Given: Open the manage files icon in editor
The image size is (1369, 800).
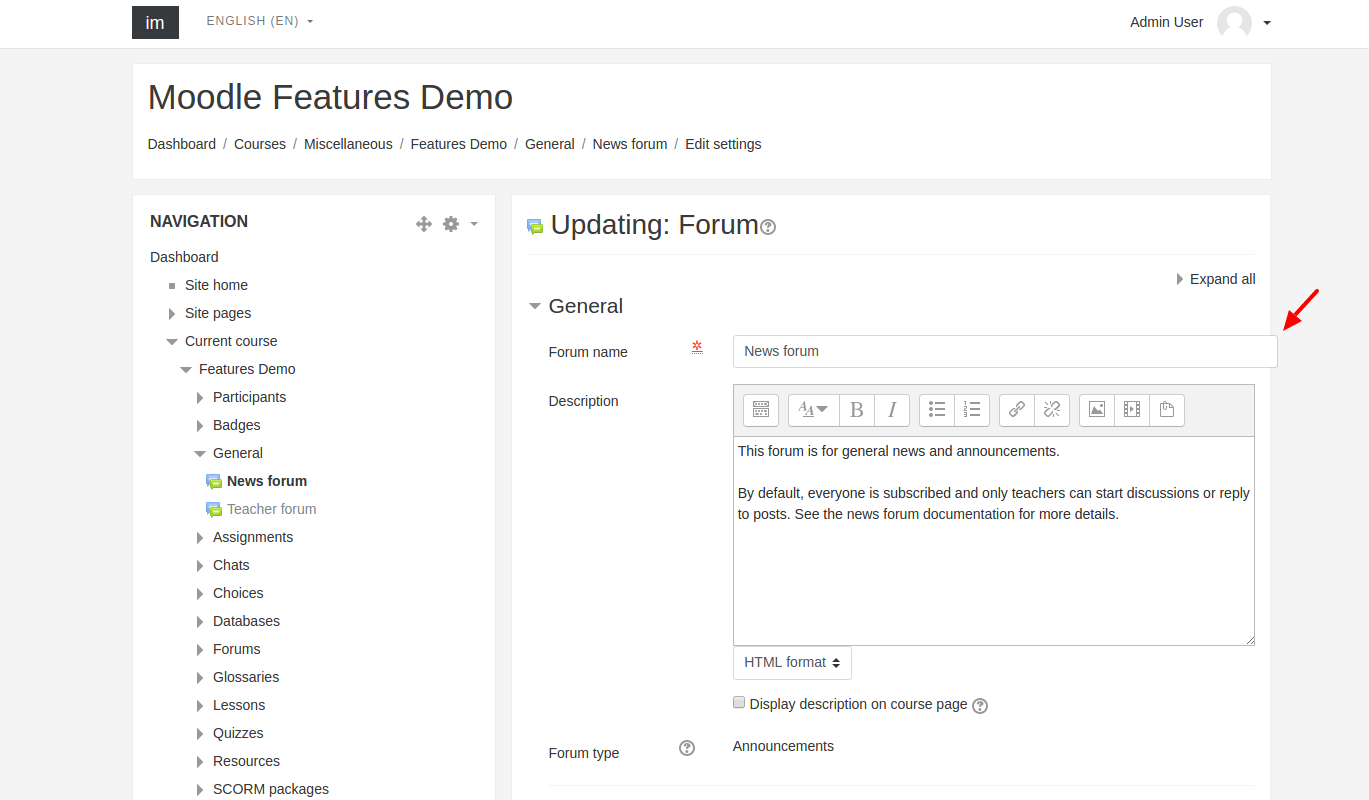Looking at the screenshot, I should click(x=1167, y=410).
